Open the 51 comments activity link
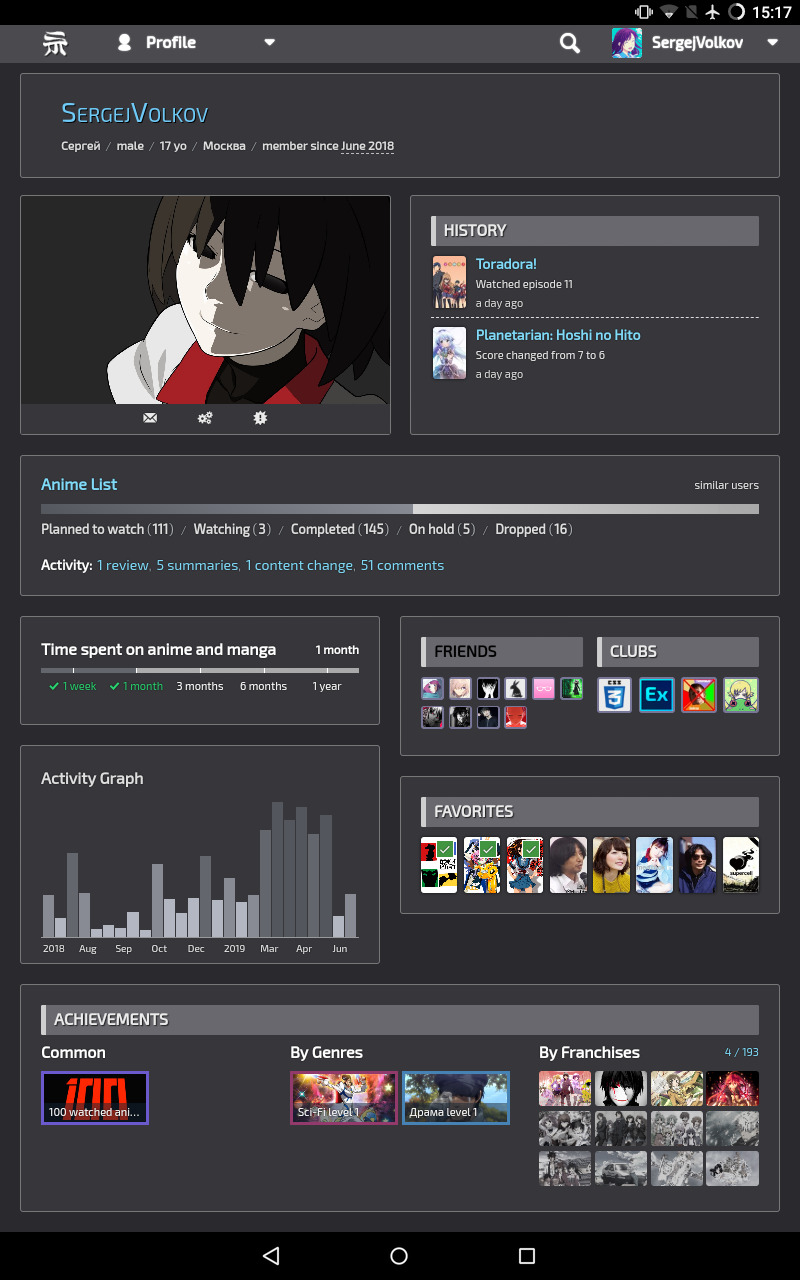The image size is (800, 1280). (x=402, y=565)
